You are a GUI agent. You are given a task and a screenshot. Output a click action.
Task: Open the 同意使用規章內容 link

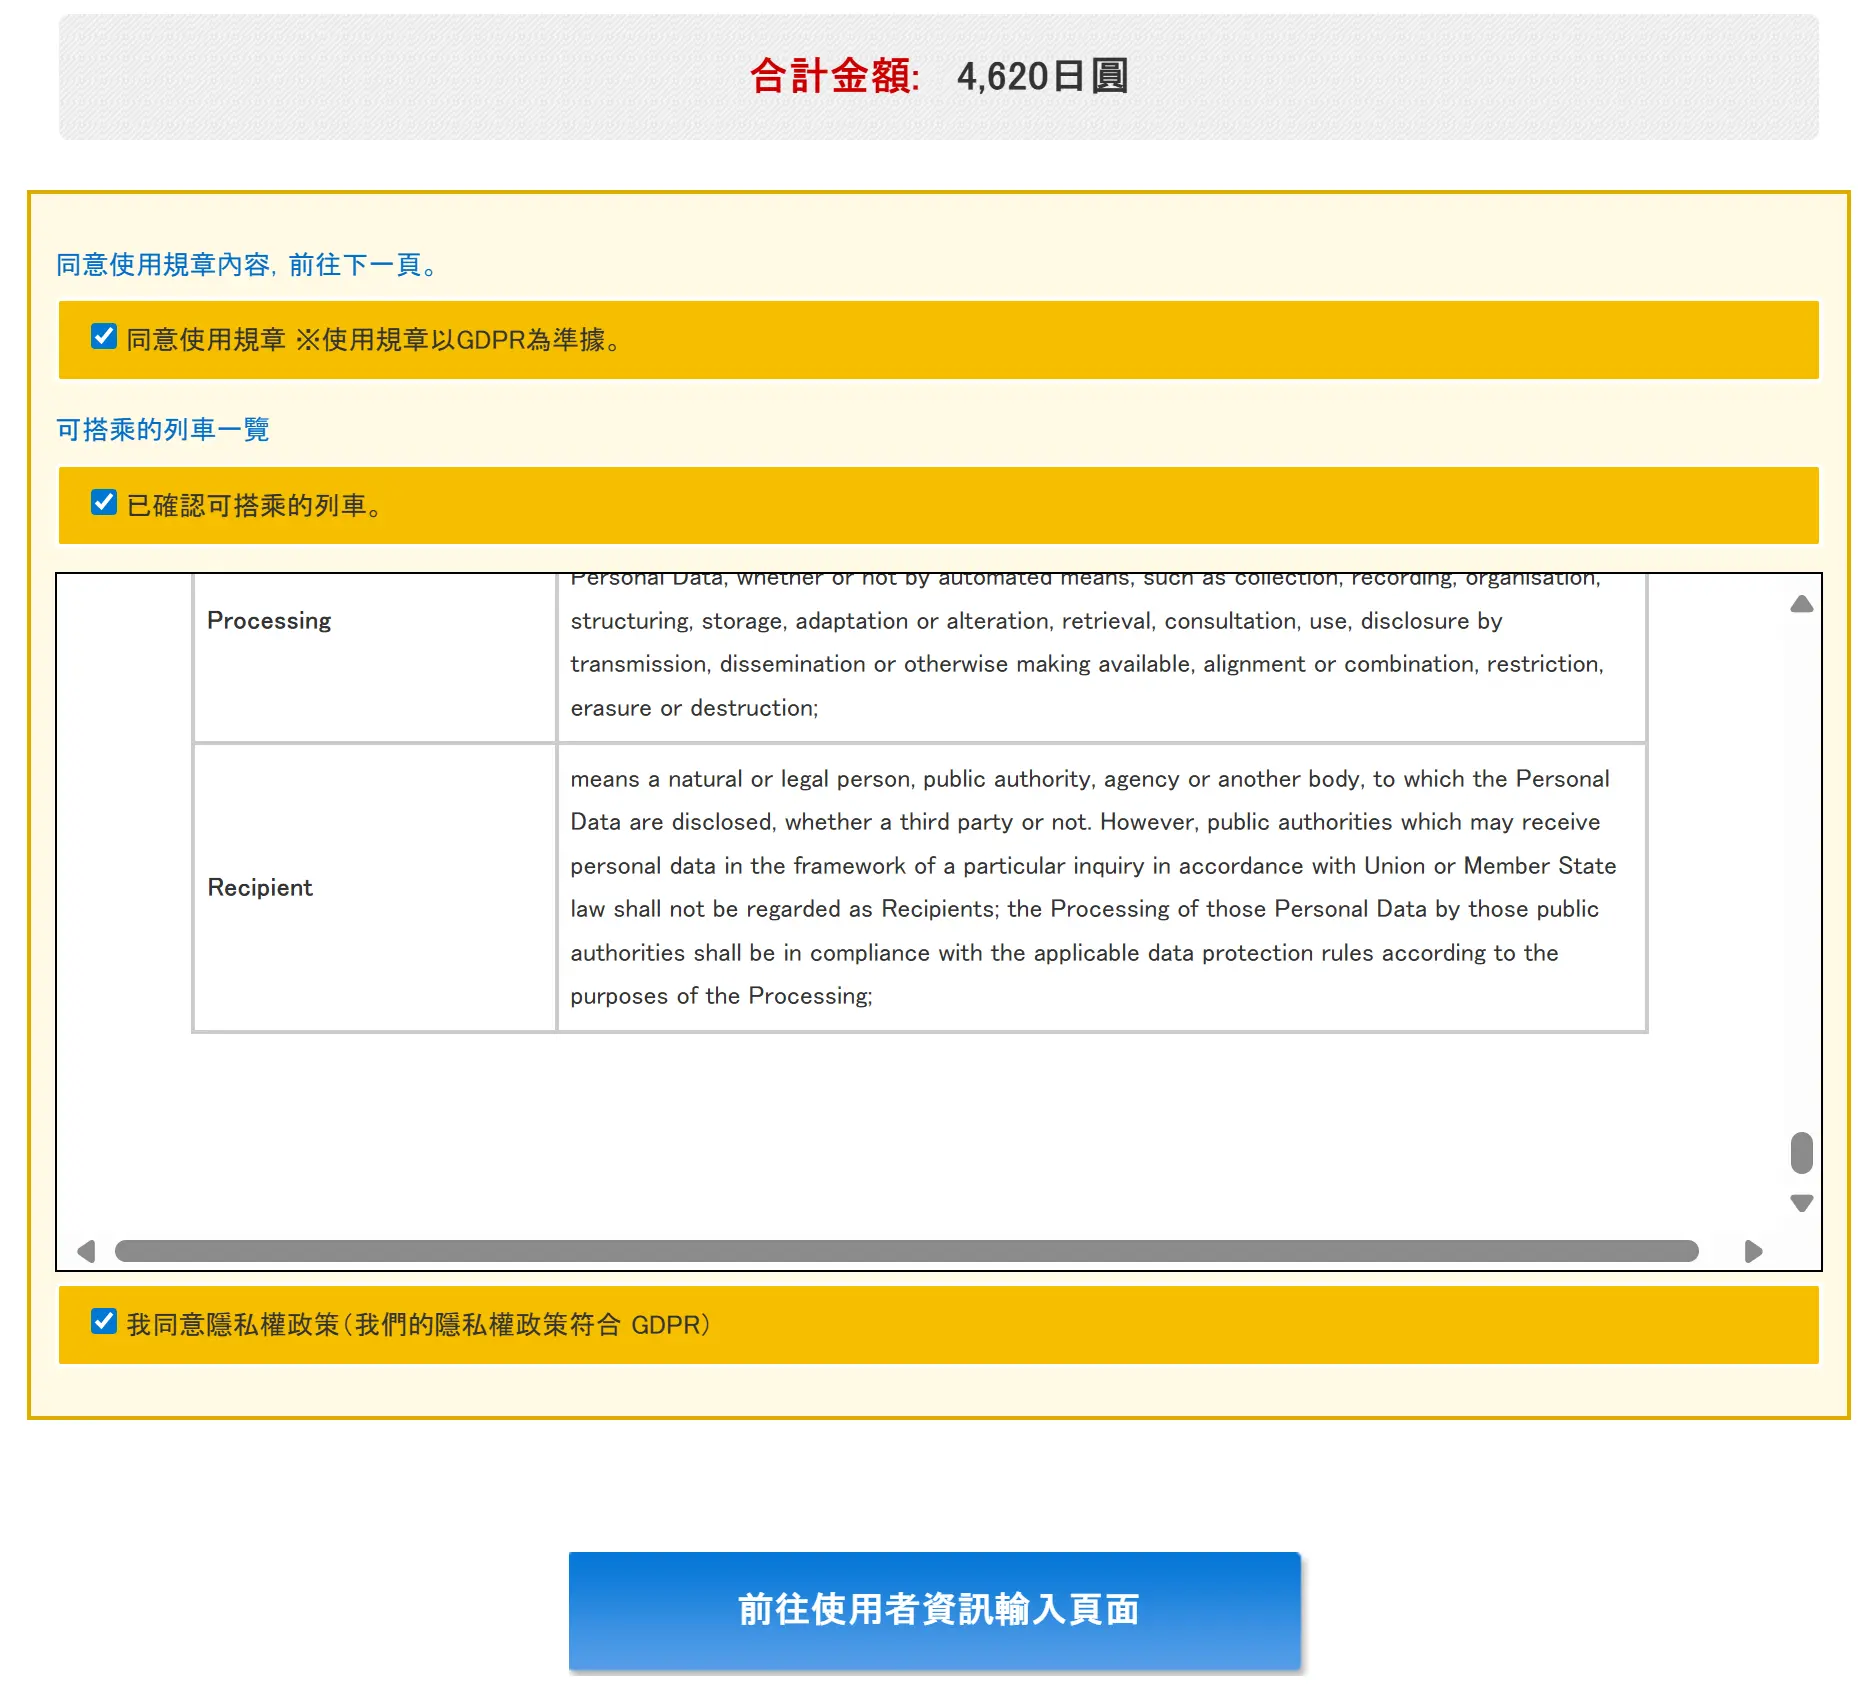pos(246,265)
